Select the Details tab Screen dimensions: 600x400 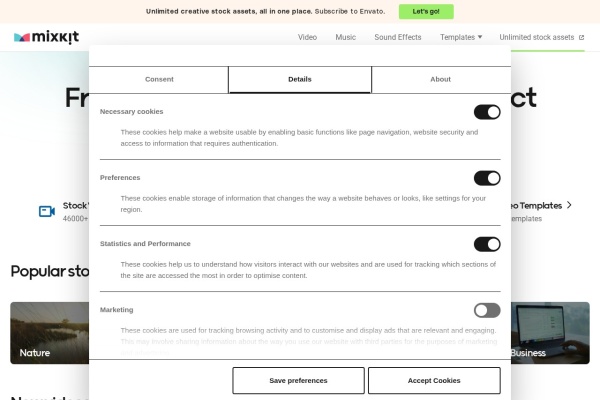coord(300,79)
